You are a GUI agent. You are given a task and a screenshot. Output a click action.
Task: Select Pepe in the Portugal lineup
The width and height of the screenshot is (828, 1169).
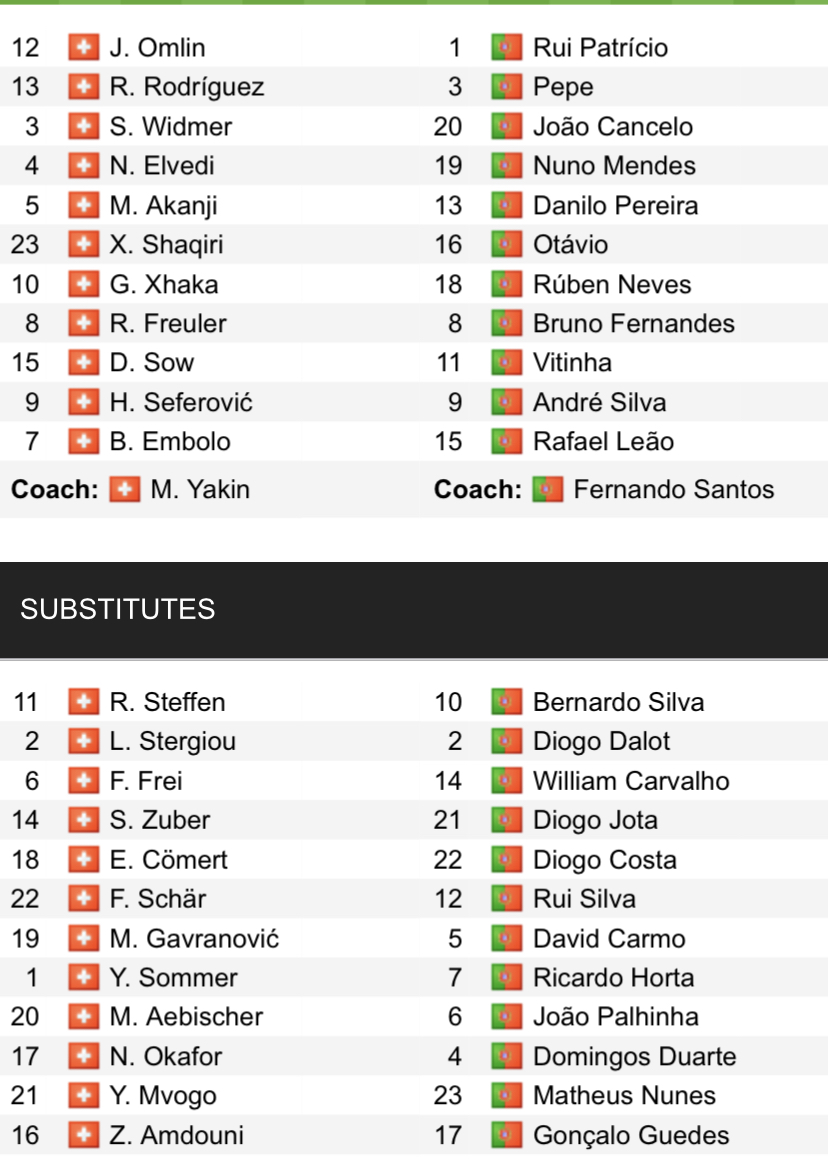coord(563,87)
